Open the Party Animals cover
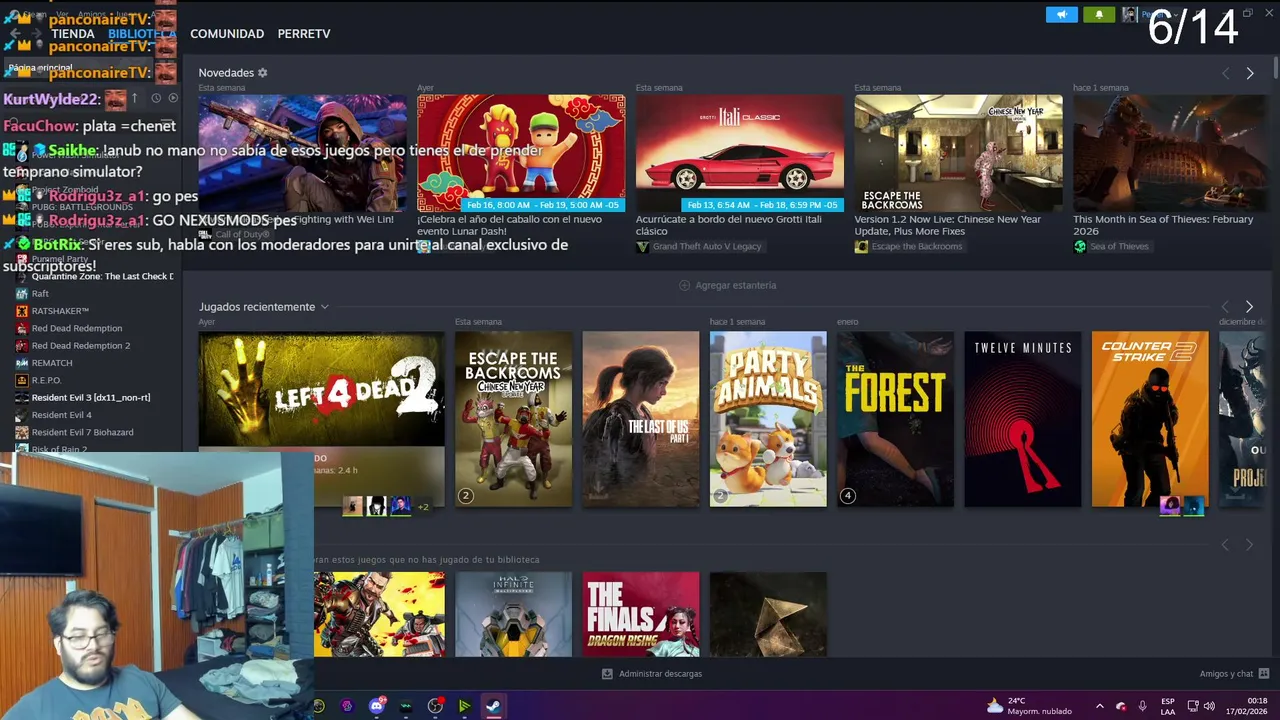Screen dimensions: 1280x720 [x=768, y=419]
